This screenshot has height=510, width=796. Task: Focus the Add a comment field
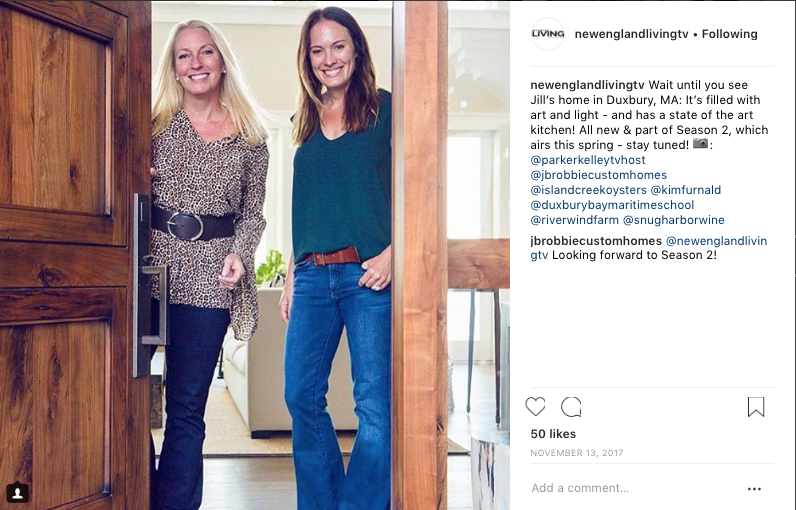(635, 488)
